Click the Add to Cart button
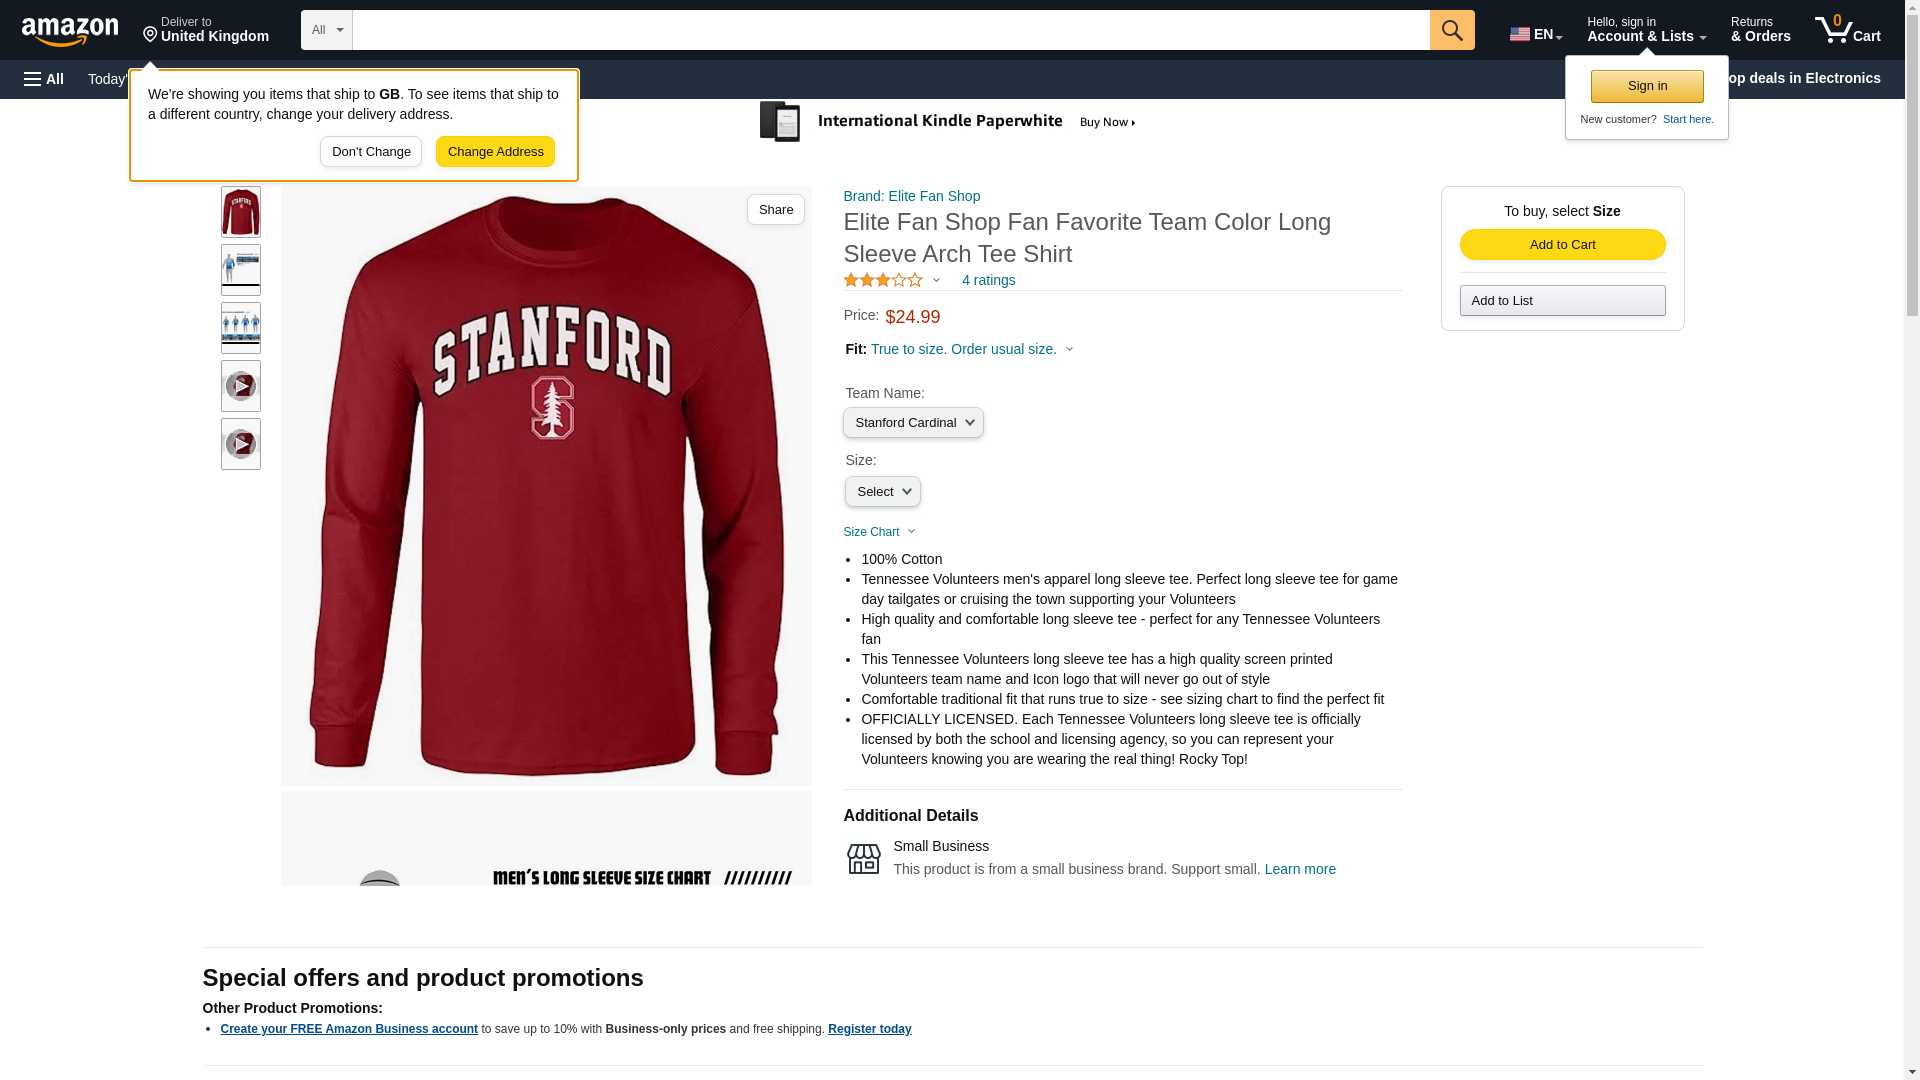1920x1080 pixels. [x=1562, y=245]
